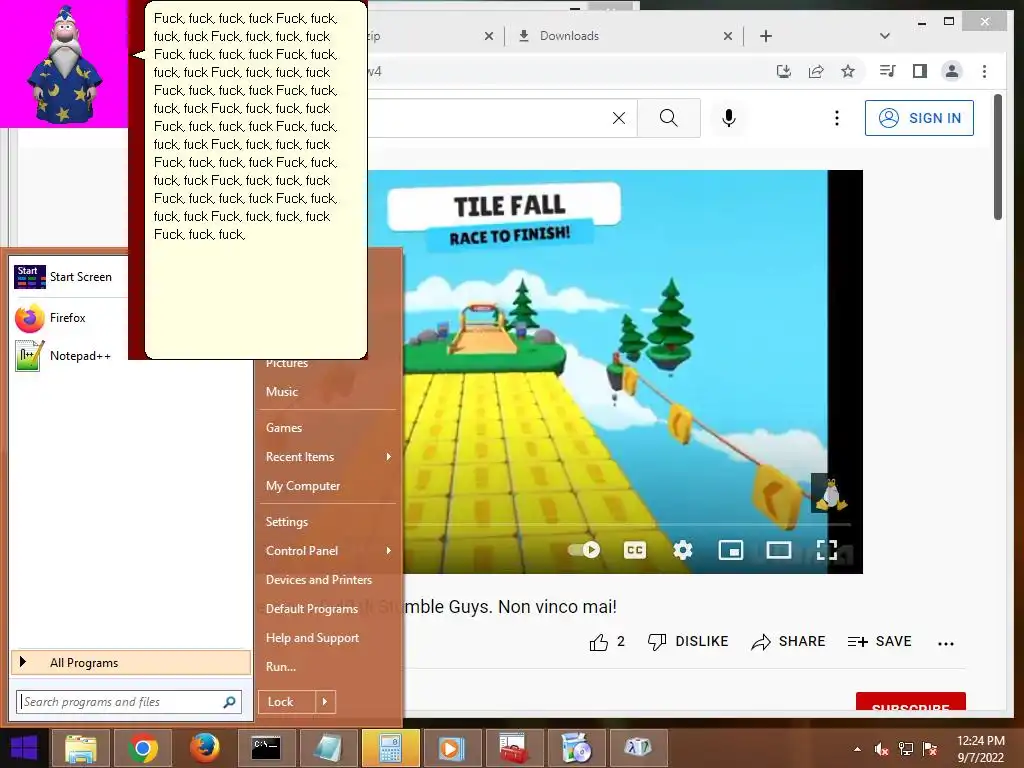Toggle Chrome side panel icon
Screen dimensions: 1024x768
920,71
